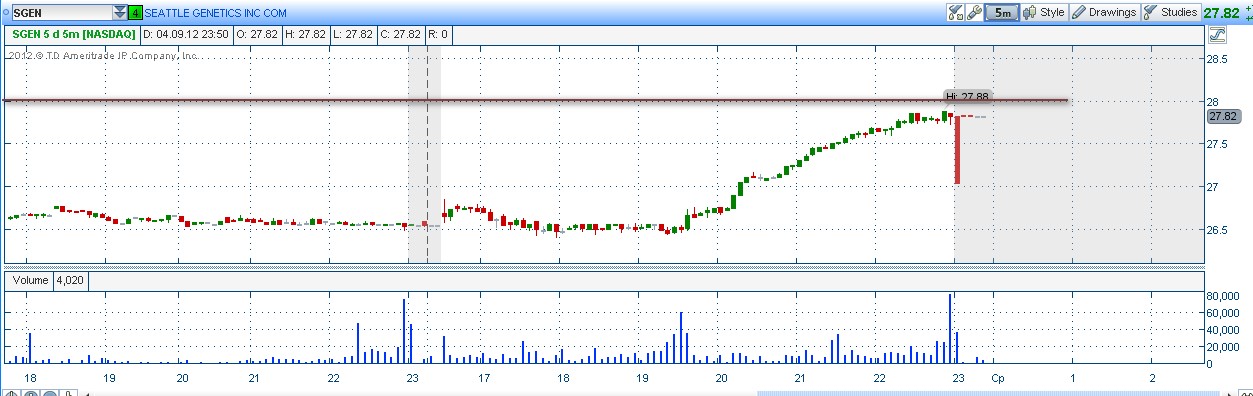Click the green 27.82 quote in the header
The width and height of the screenshot is (1253, 396).
tap(1221, 13)
